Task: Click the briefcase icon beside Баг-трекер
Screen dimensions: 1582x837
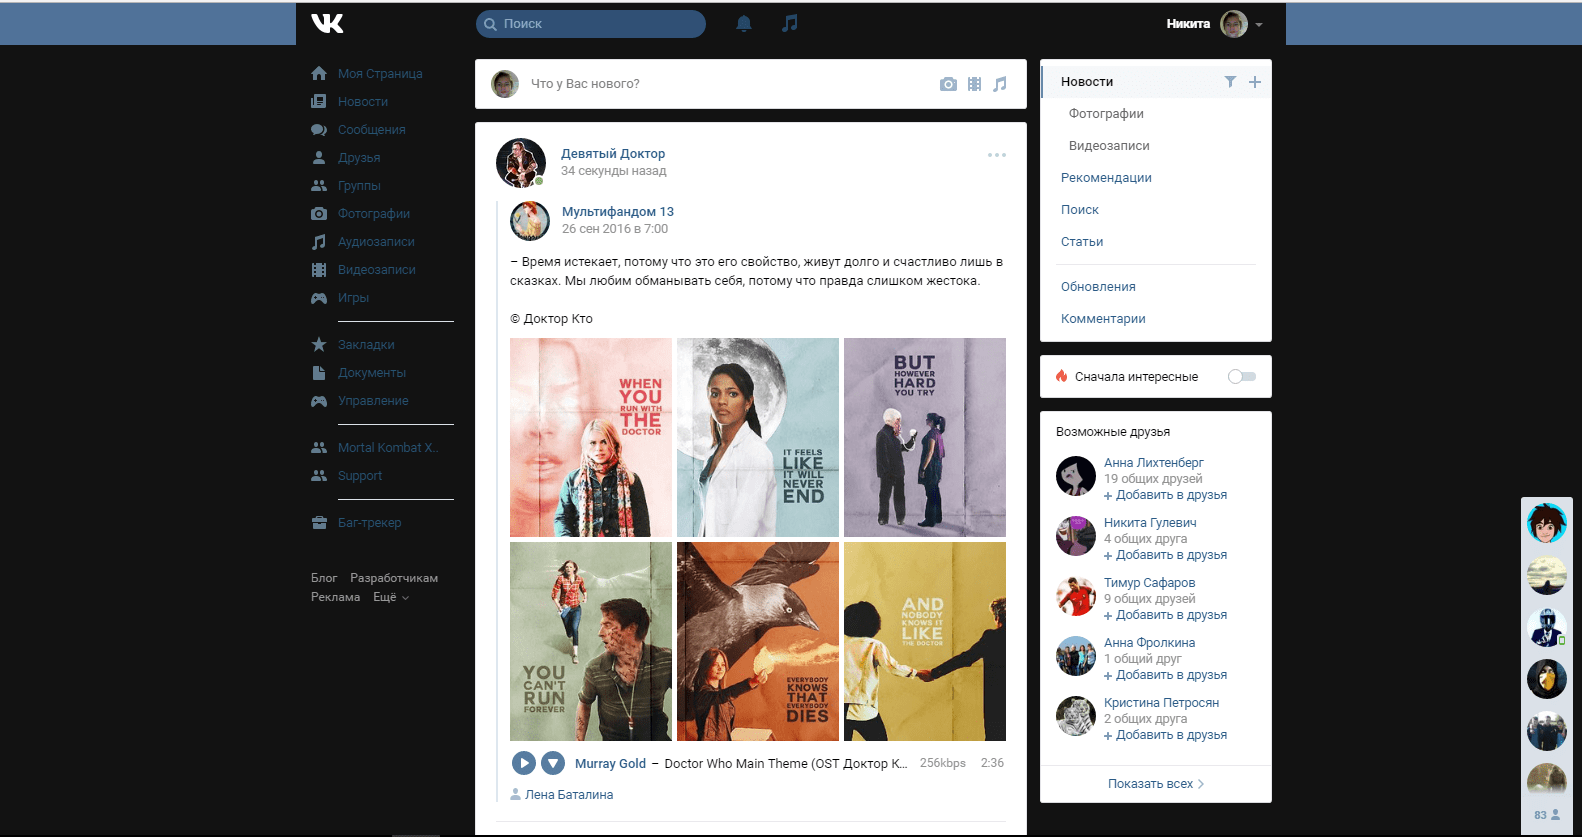Action: (319, 522)
